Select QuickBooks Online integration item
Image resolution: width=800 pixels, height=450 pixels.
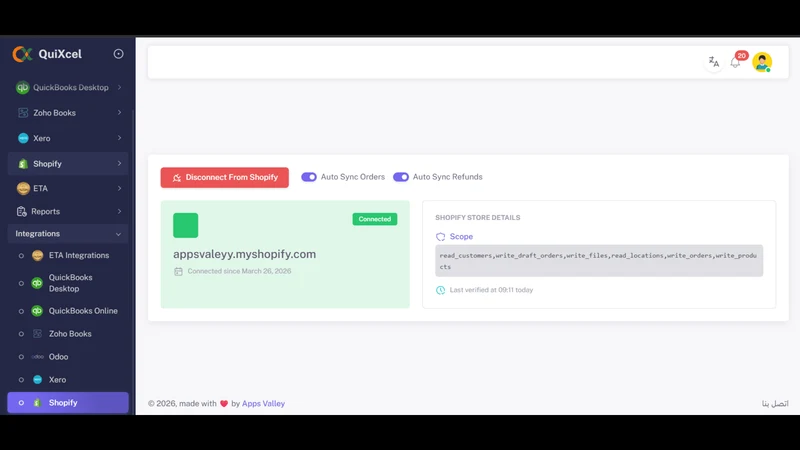pos(68,311)
